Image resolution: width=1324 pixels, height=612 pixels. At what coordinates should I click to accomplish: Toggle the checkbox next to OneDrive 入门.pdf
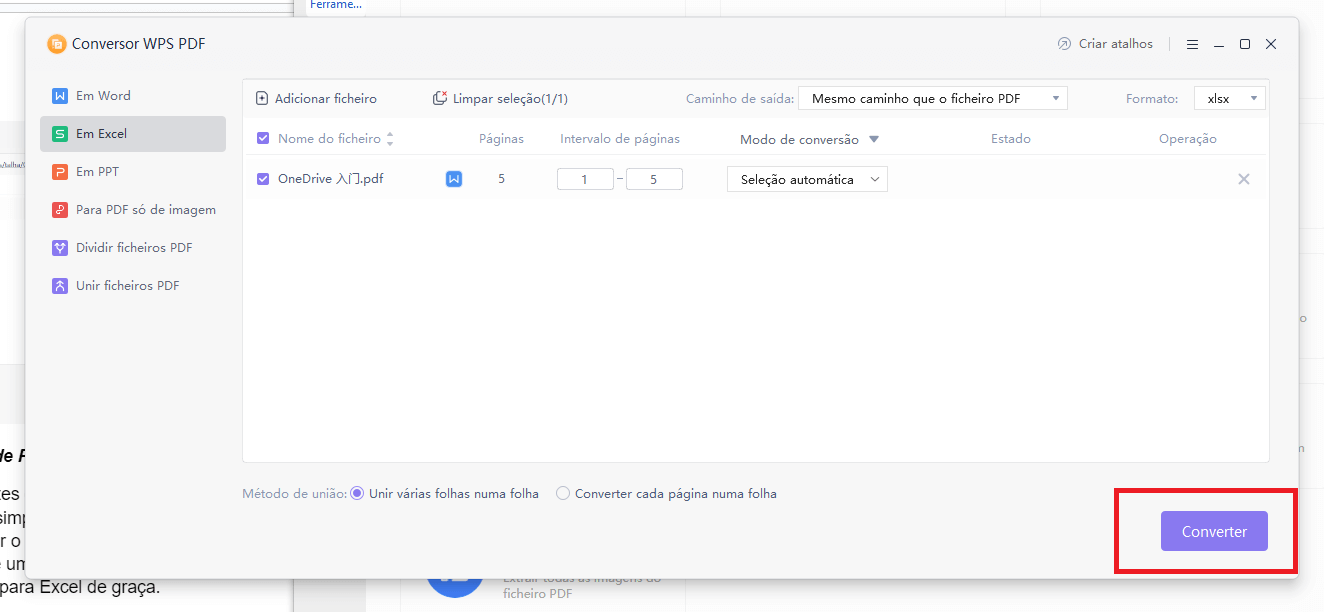point(262,178)
